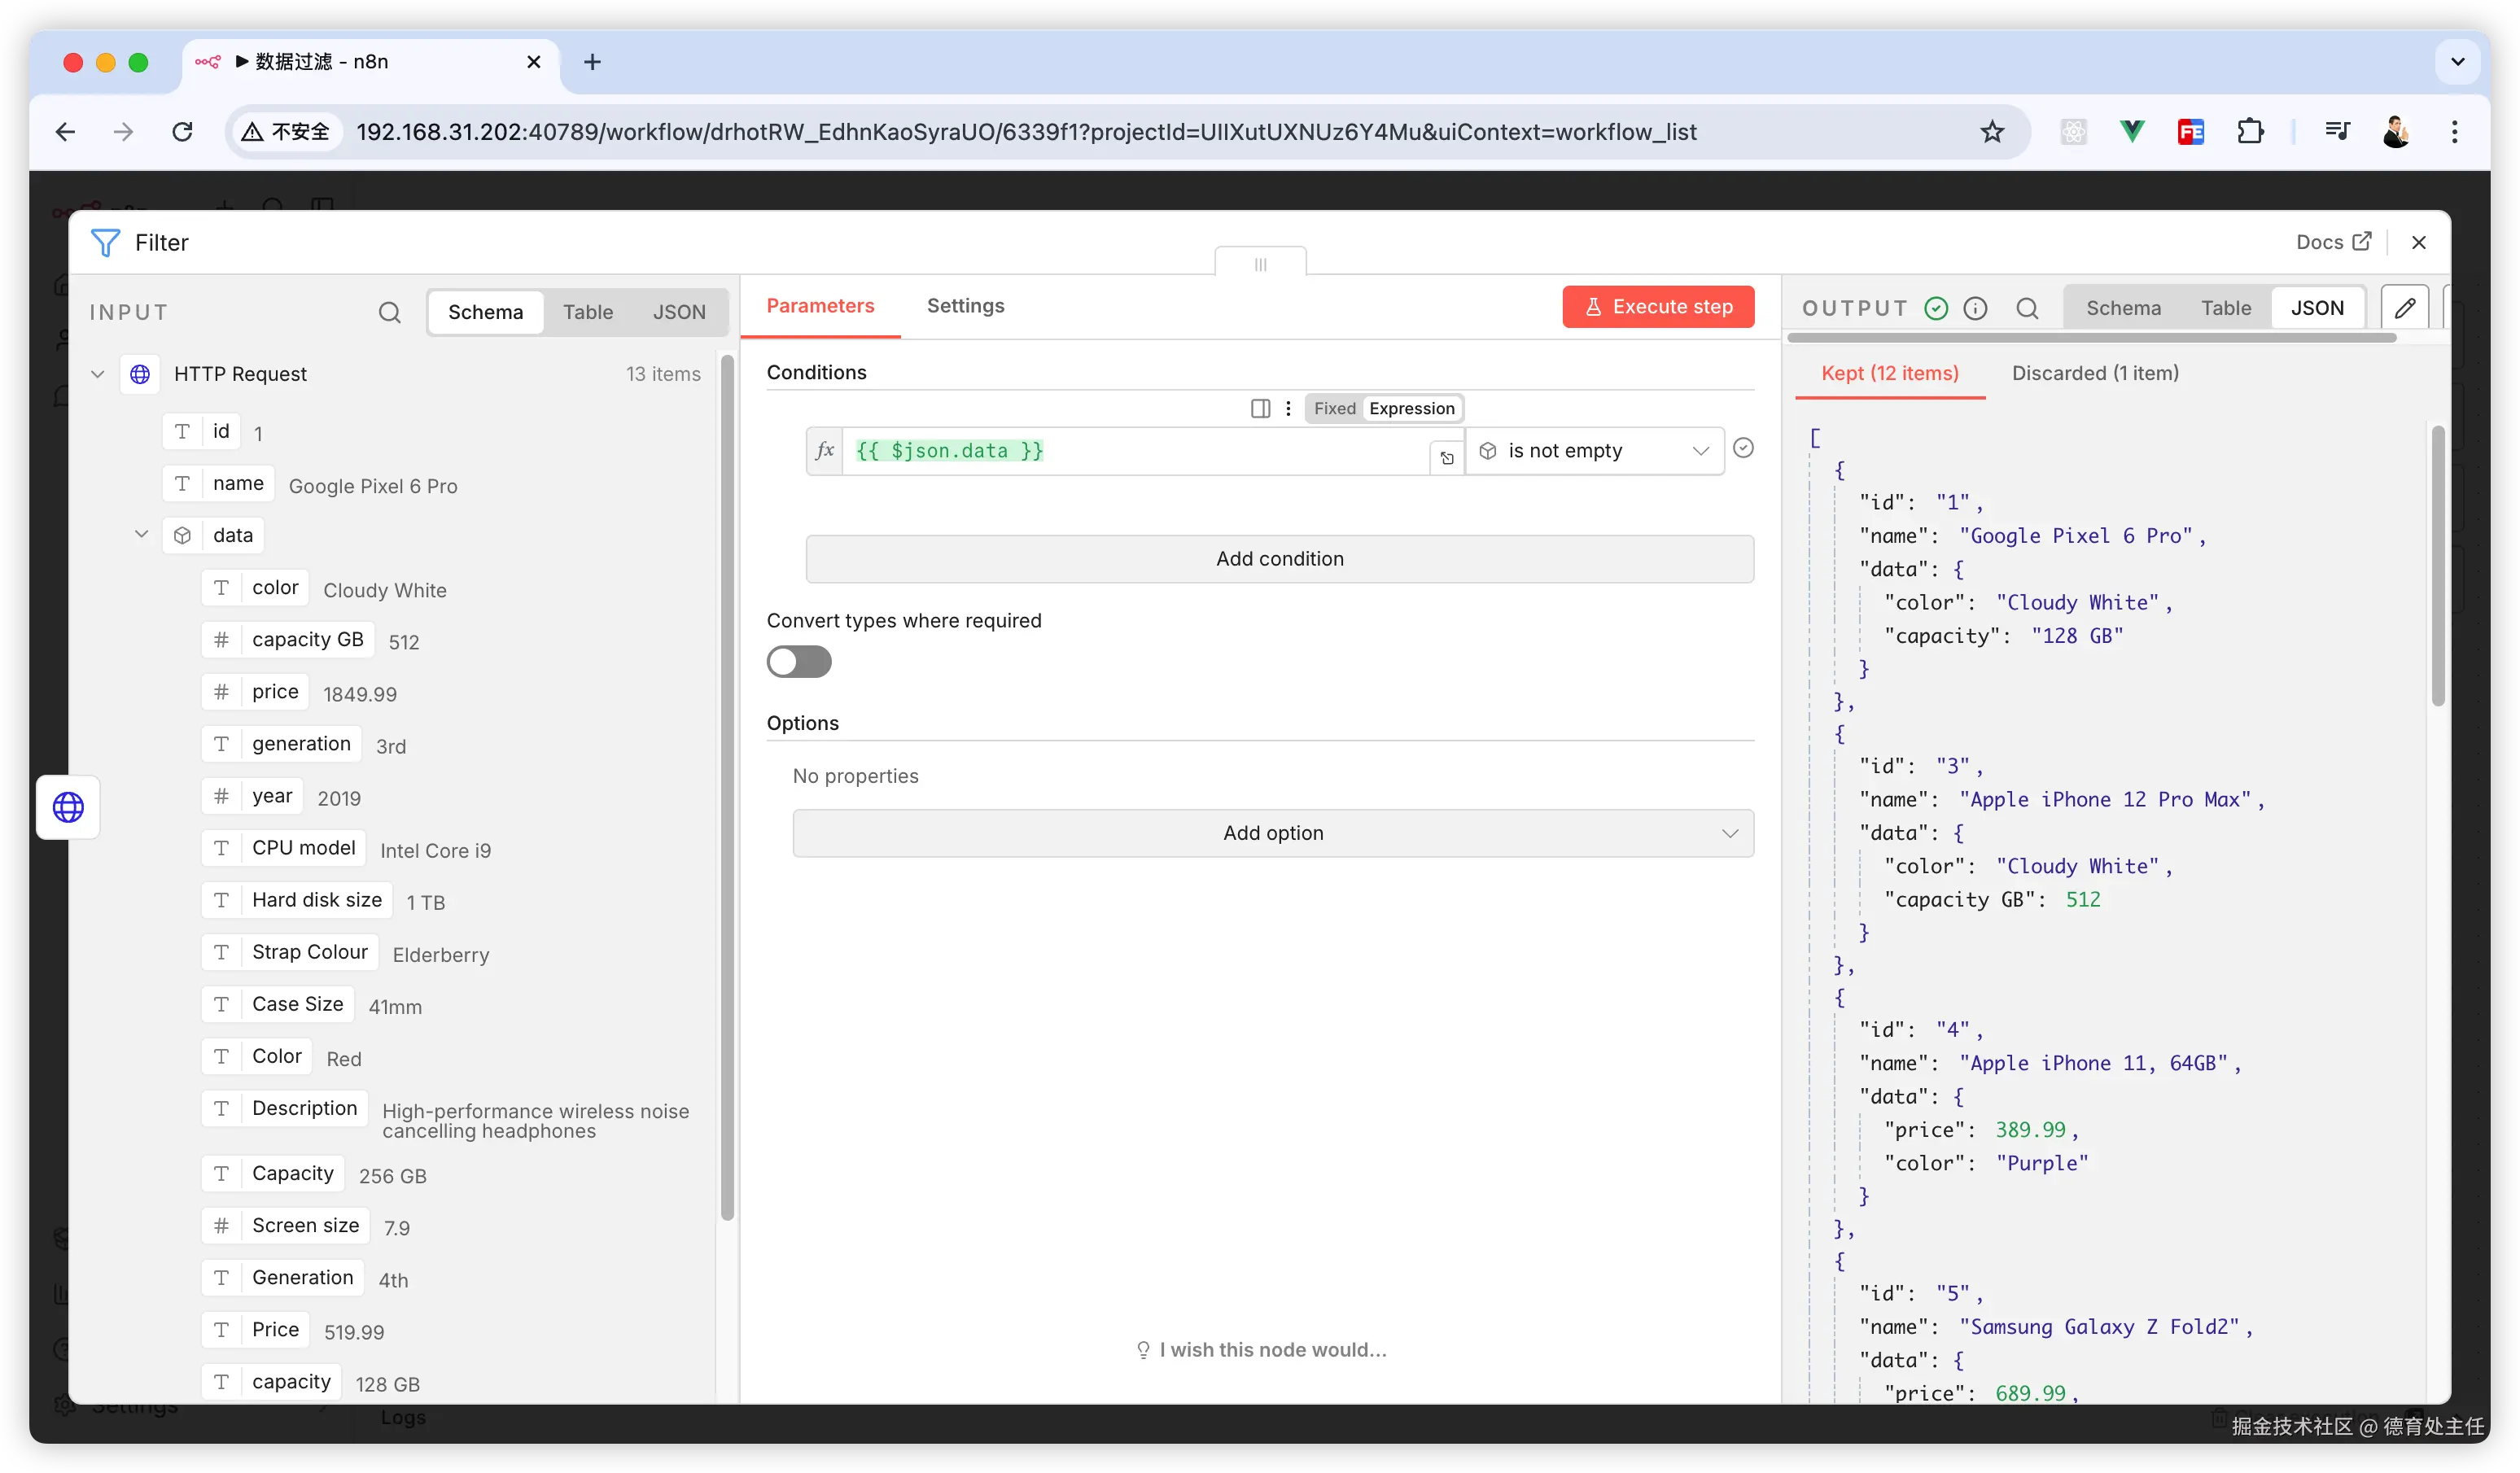Switch condition field to Expression mode
Viewport: 2520px width, 1473px height.
click(x=1411, y=408)
